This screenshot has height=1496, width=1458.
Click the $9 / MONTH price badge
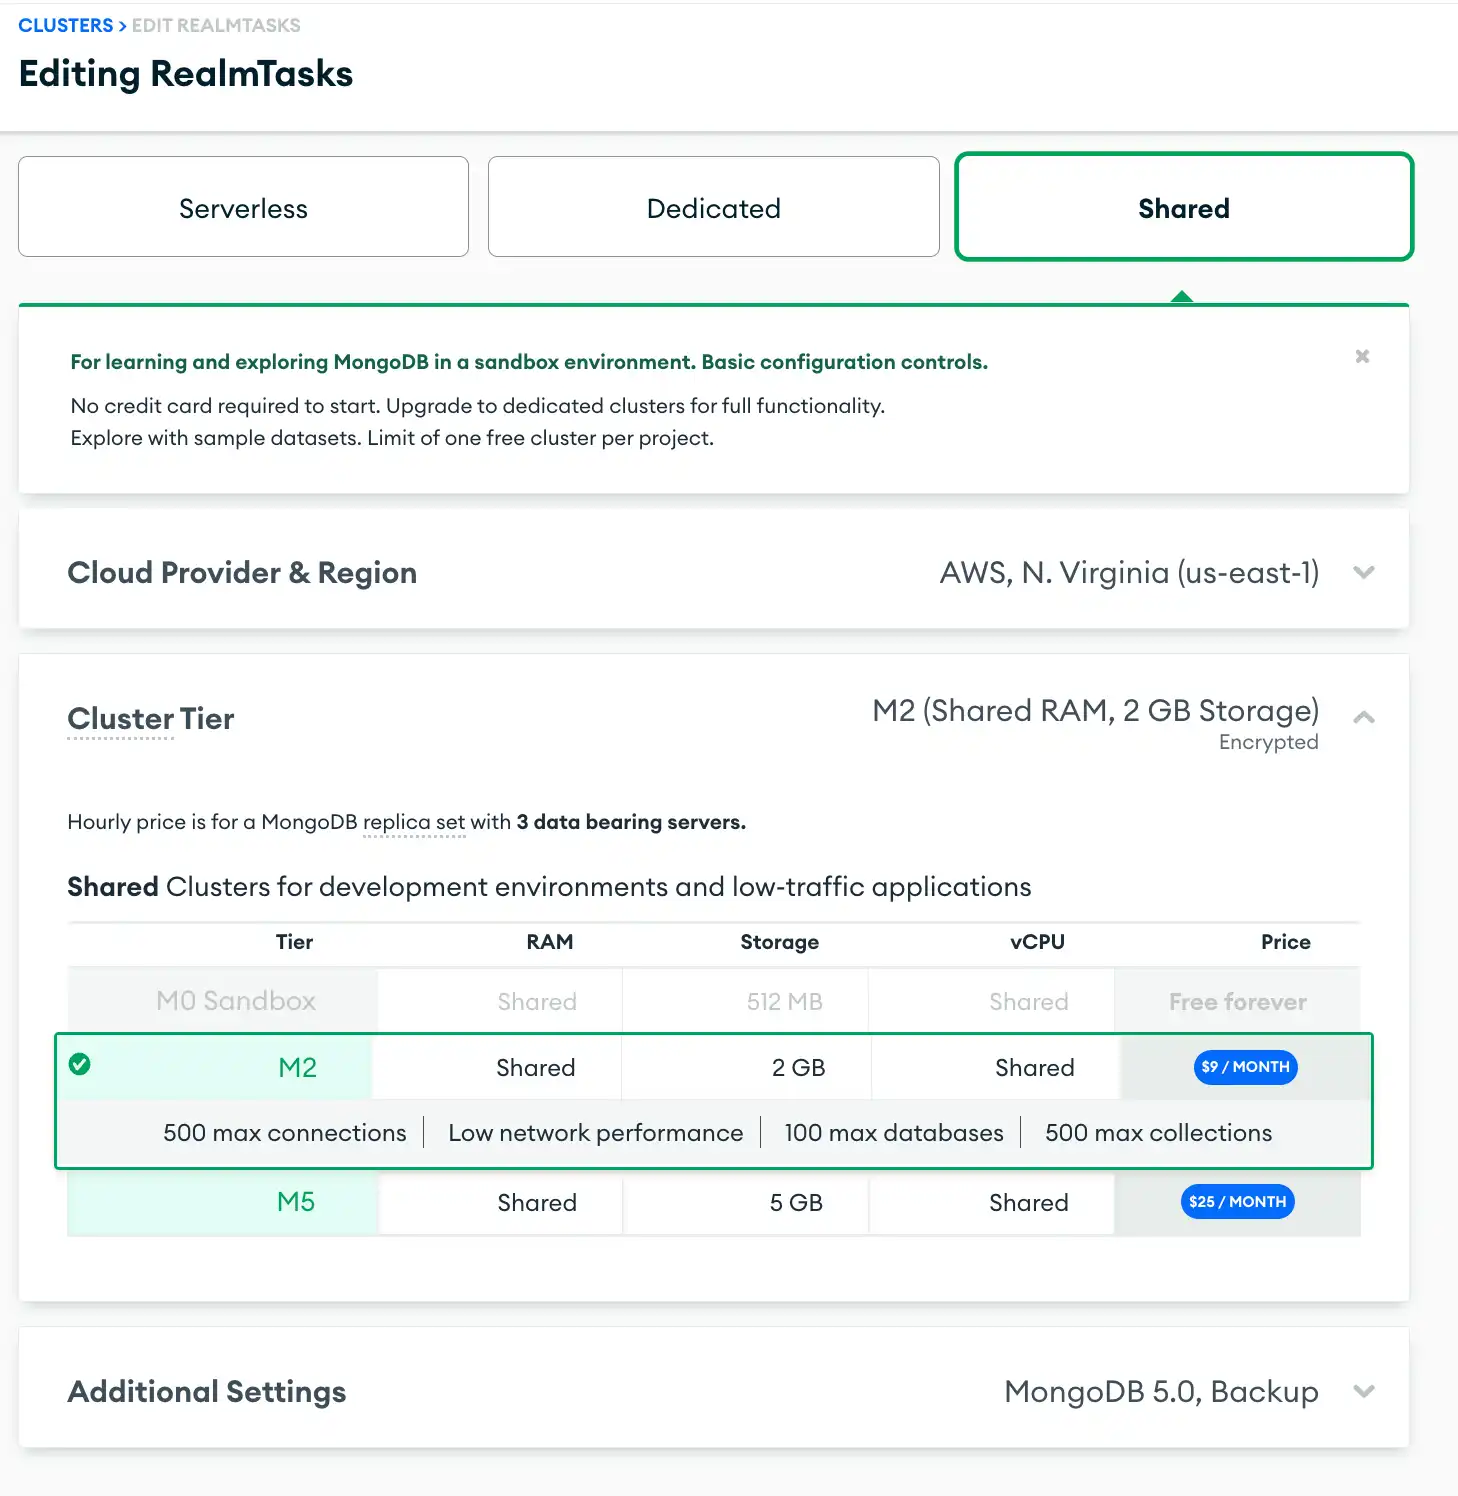1245,1067
